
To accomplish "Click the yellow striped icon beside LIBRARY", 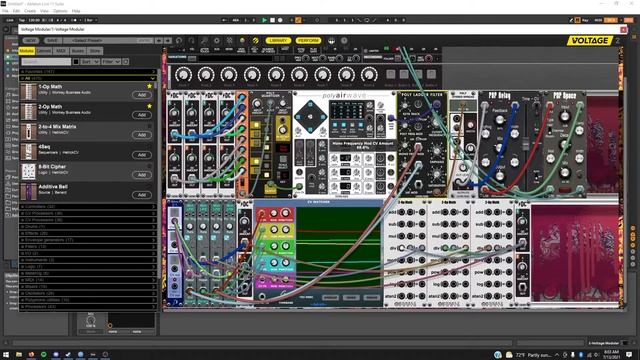I will coord(256,40).
